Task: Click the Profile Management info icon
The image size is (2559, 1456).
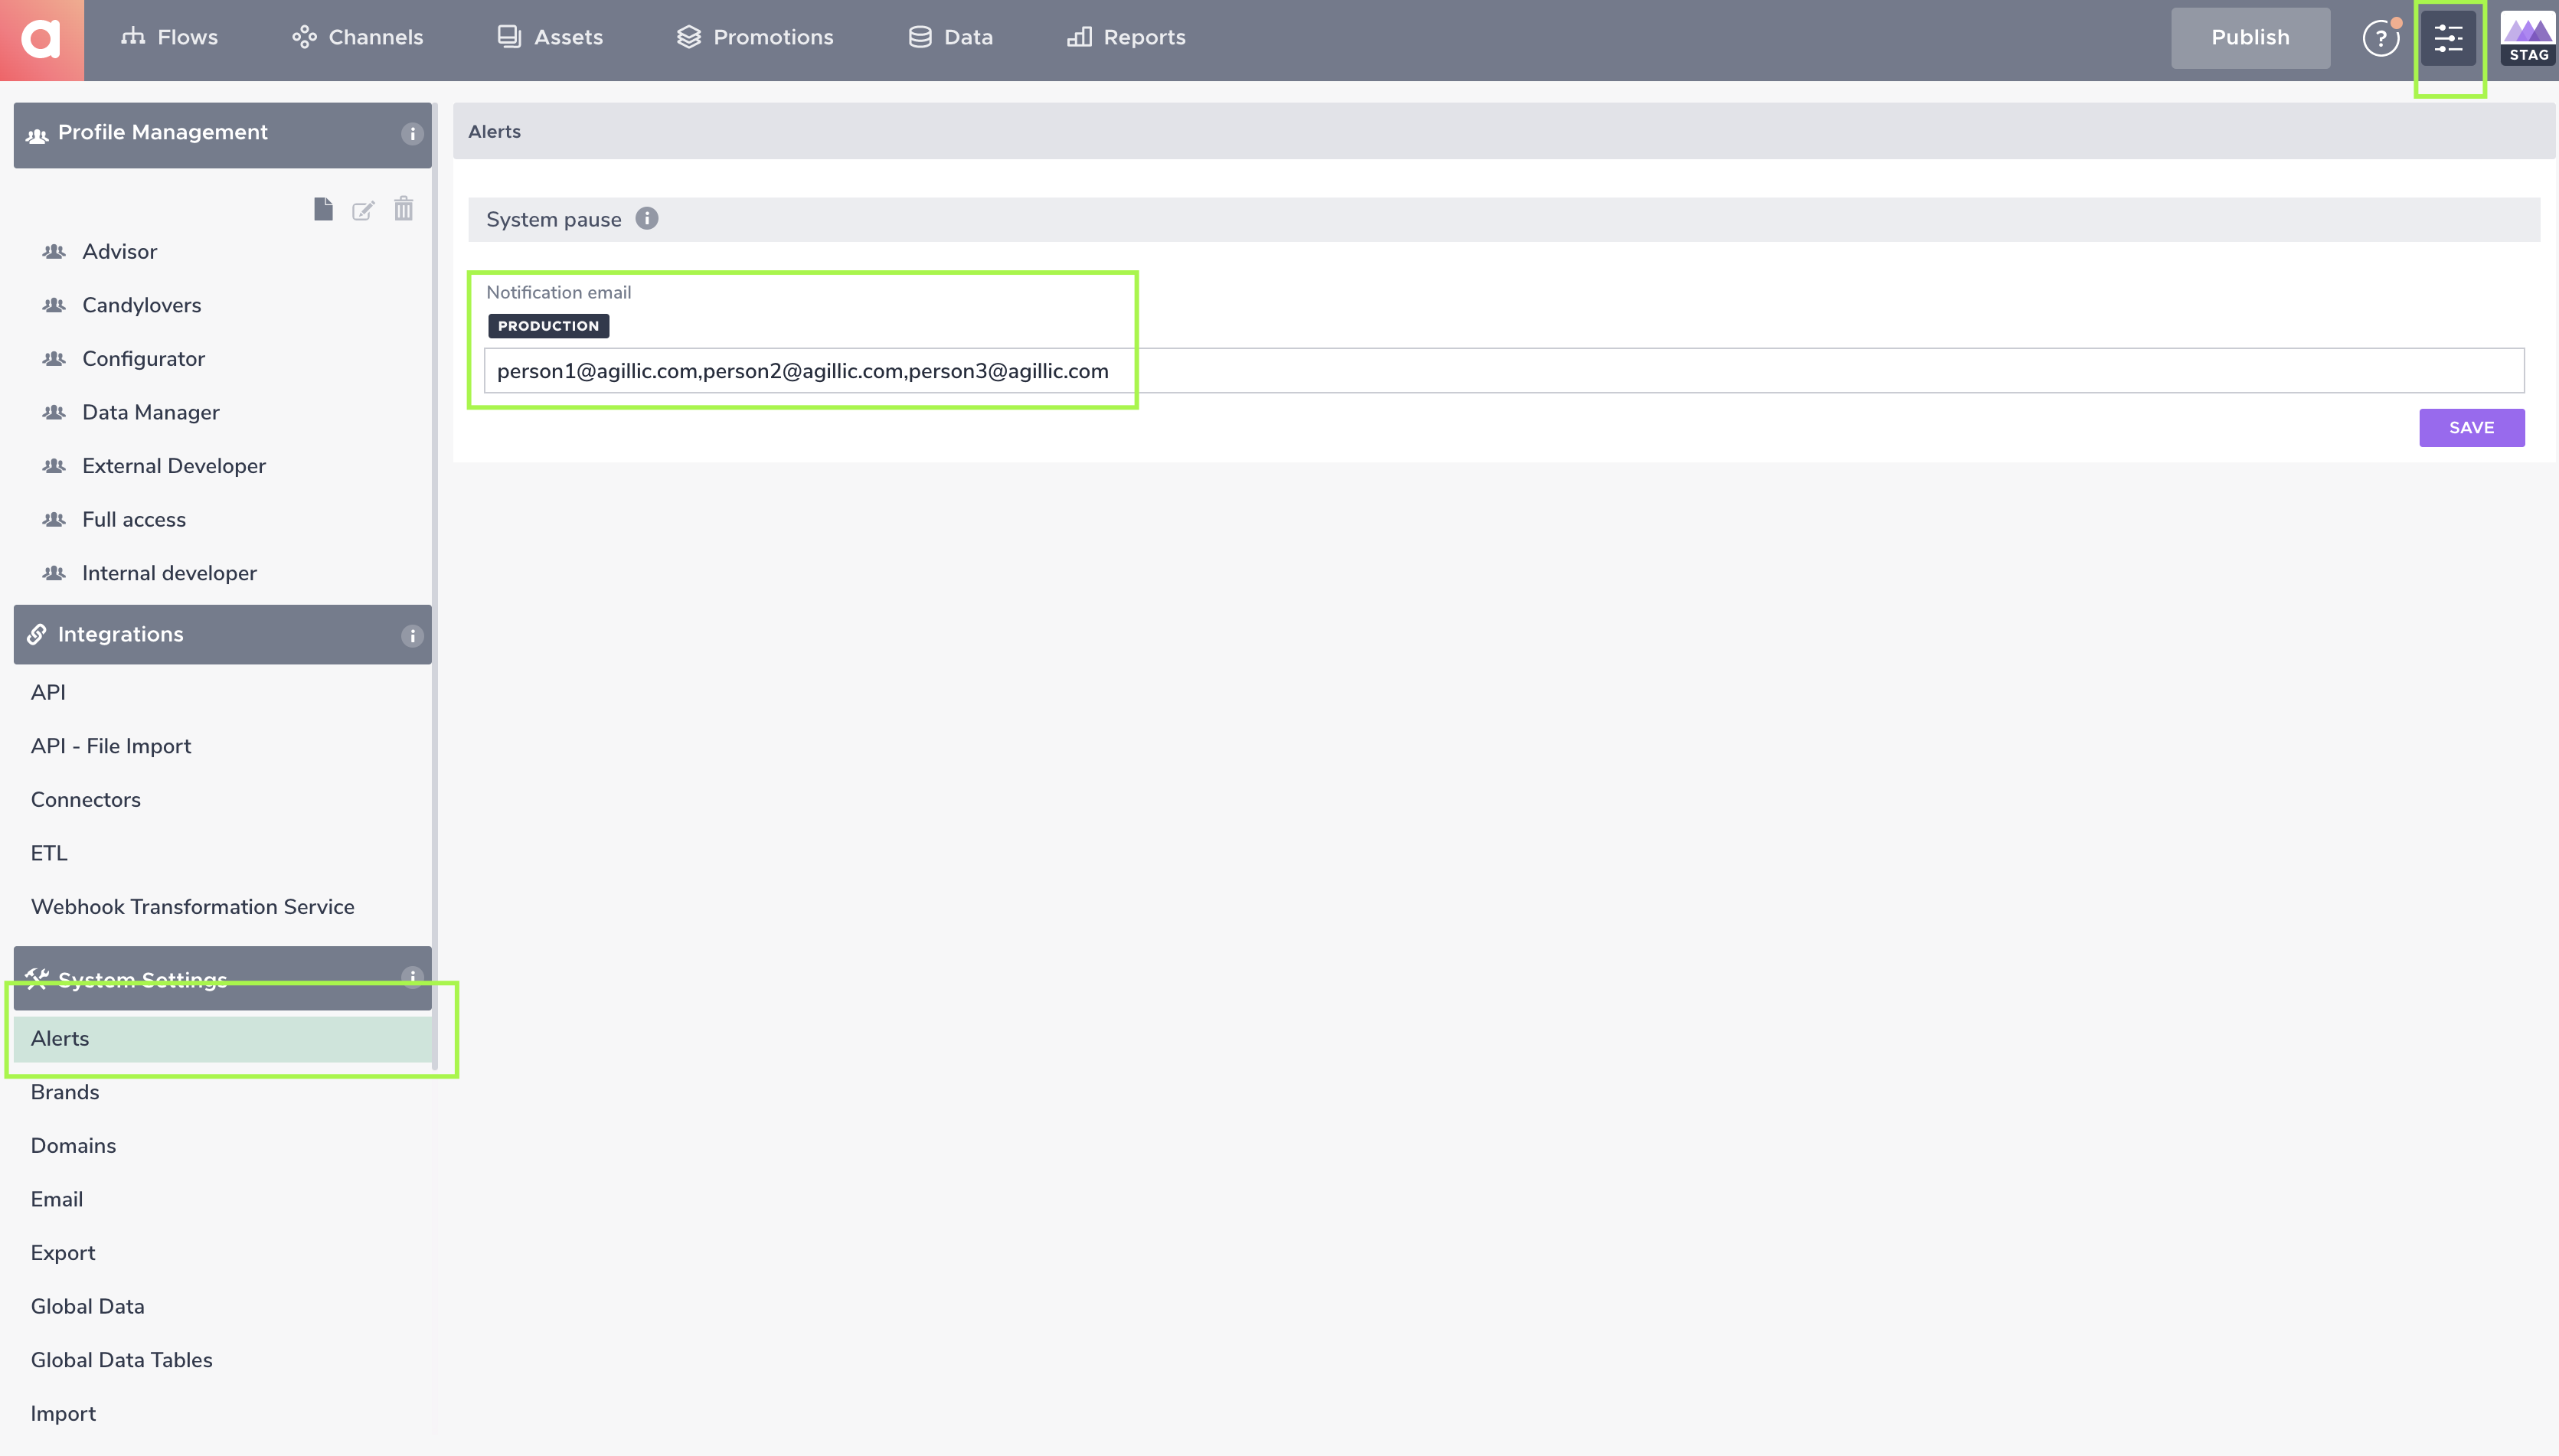Action: [x=412, y=134]
